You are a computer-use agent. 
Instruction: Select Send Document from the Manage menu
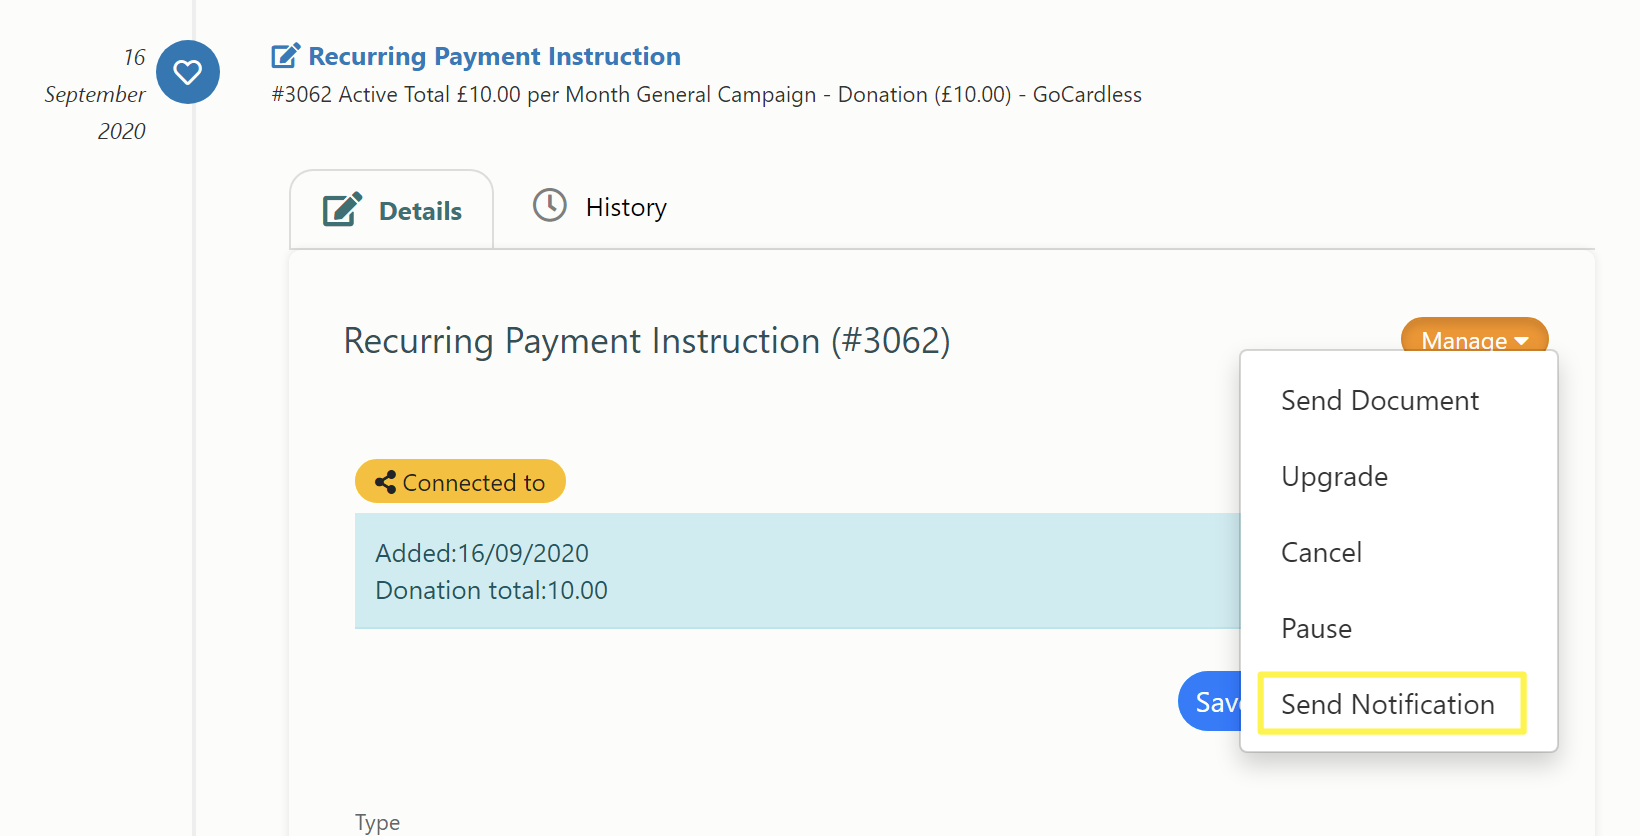click(1380, 400)
